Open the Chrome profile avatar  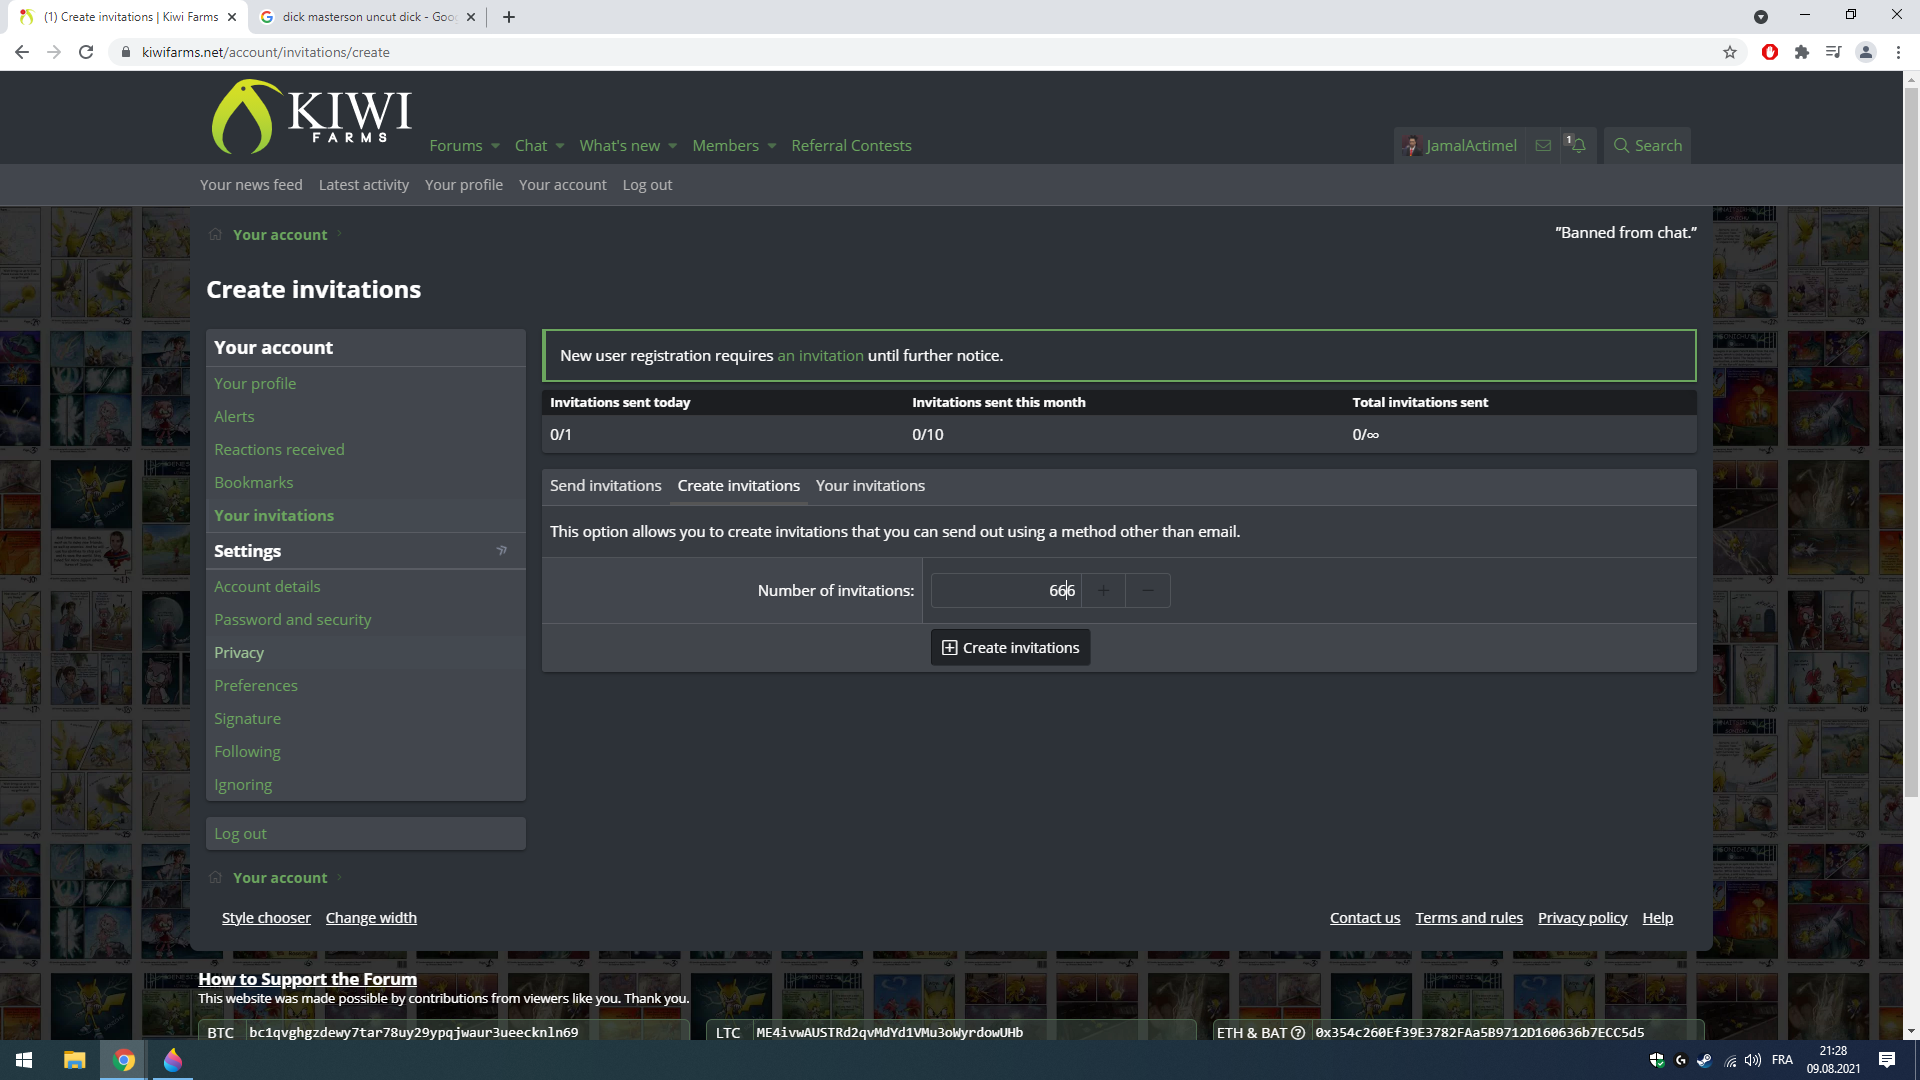pyautogui.click(x=1866, y=52)
